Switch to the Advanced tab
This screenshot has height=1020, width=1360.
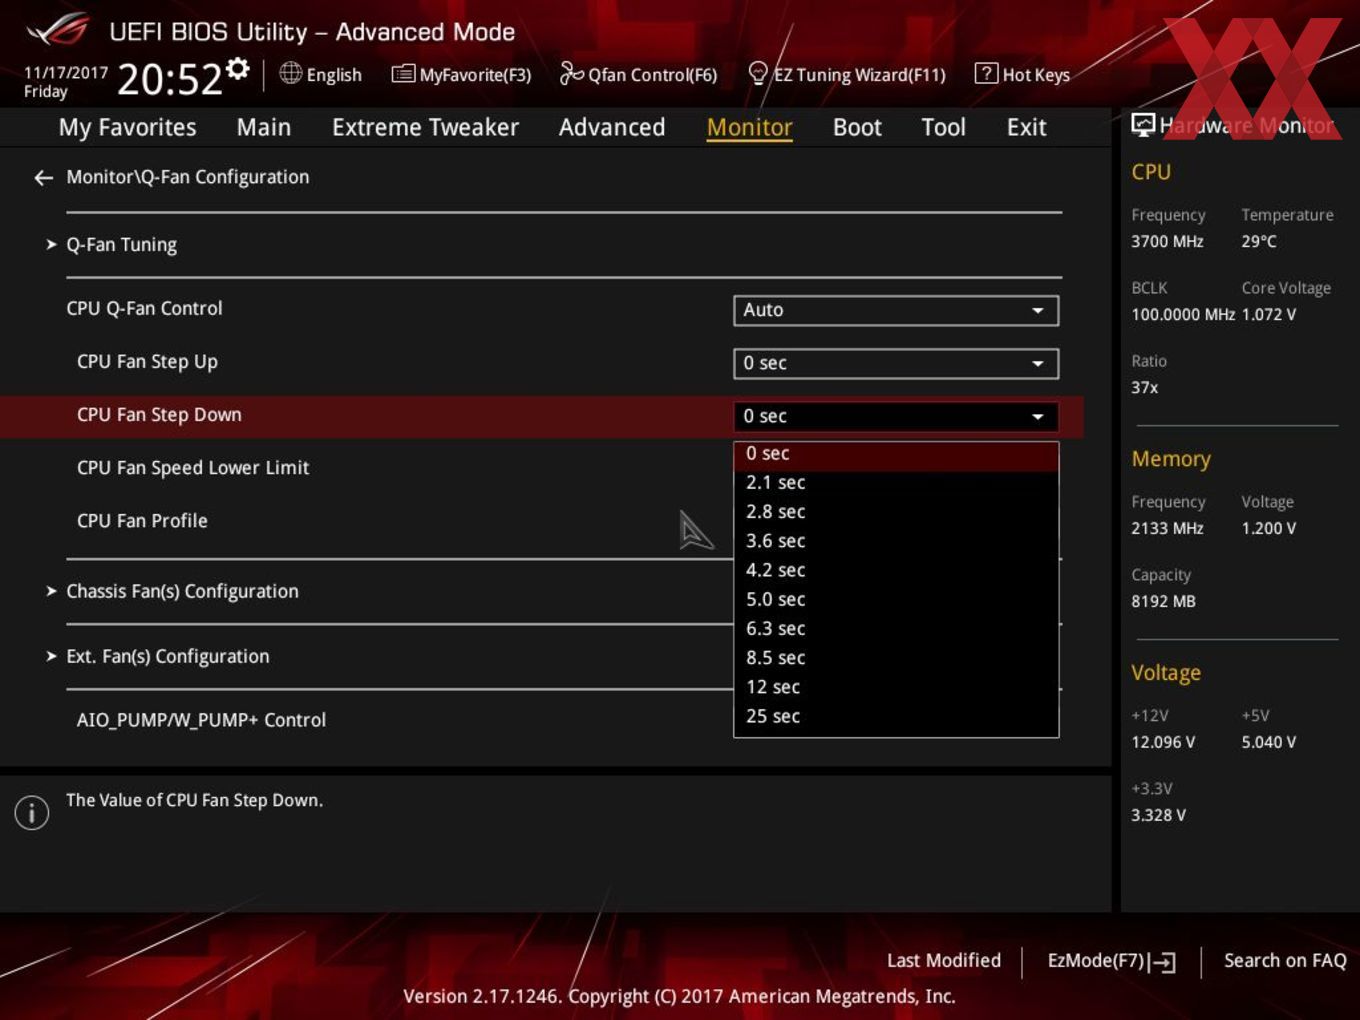click(612, 127)
